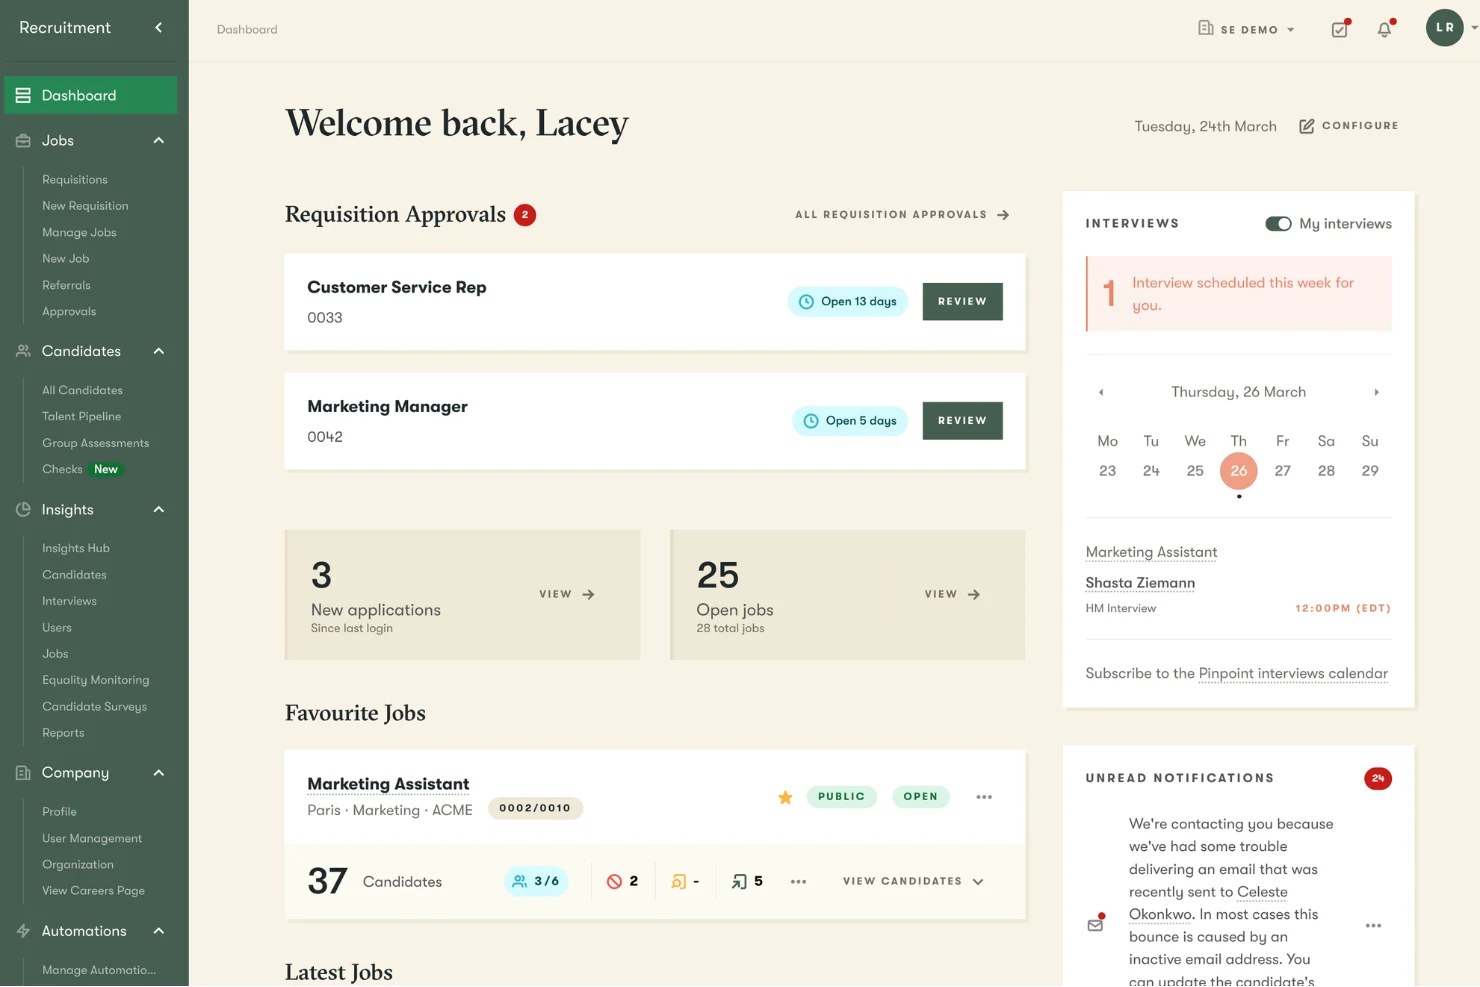Collapse the Jobs section chevron
Viewport: 1480px width, 987px height.
(158, 141)
